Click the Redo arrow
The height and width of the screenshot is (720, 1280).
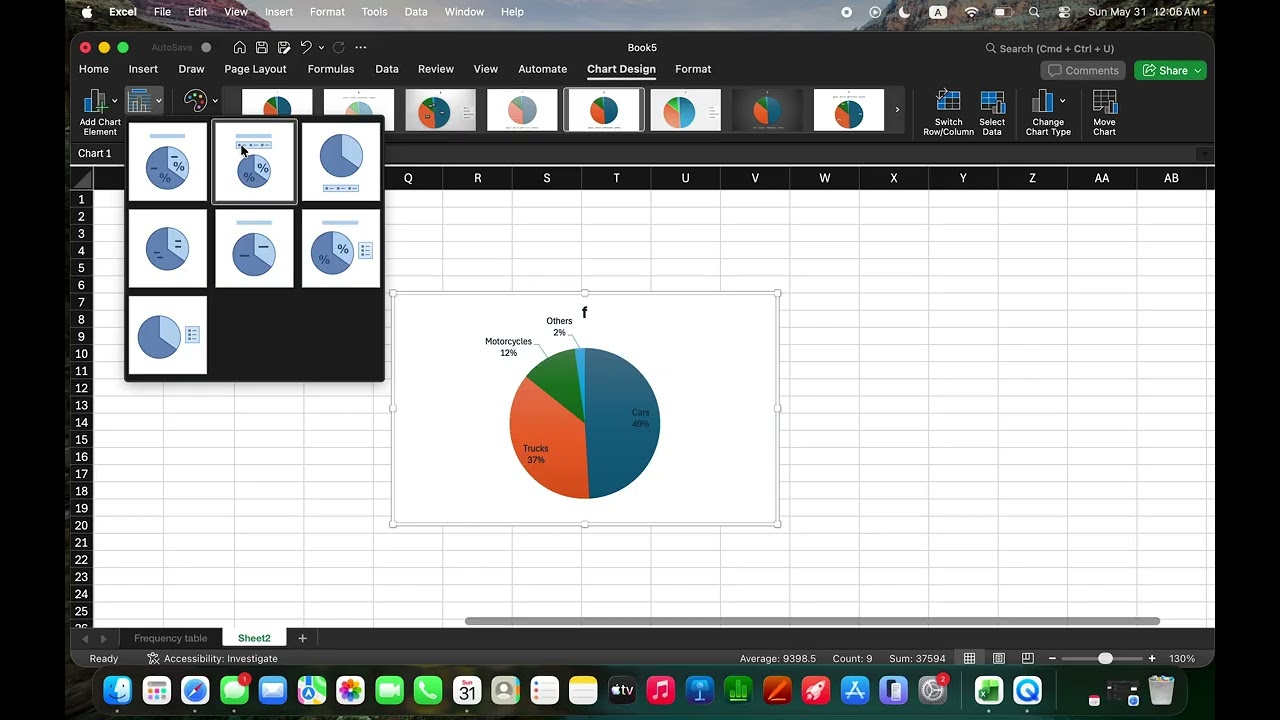339,47
